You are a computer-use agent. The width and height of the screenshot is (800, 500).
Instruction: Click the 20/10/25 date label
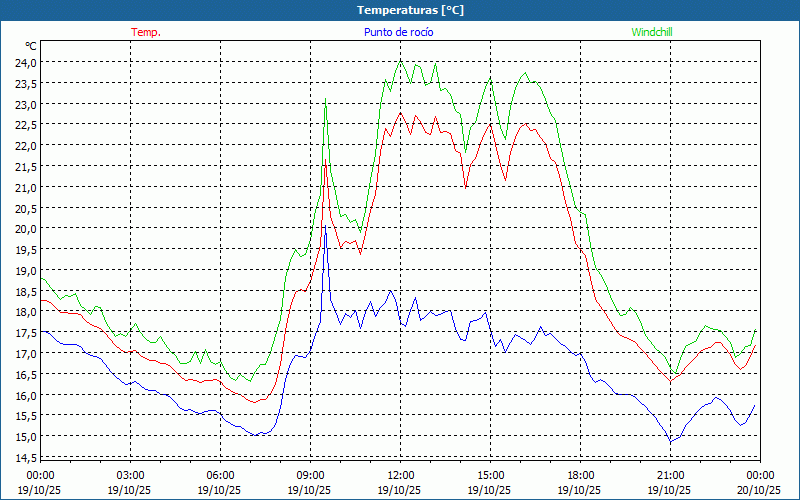[759, 490]
